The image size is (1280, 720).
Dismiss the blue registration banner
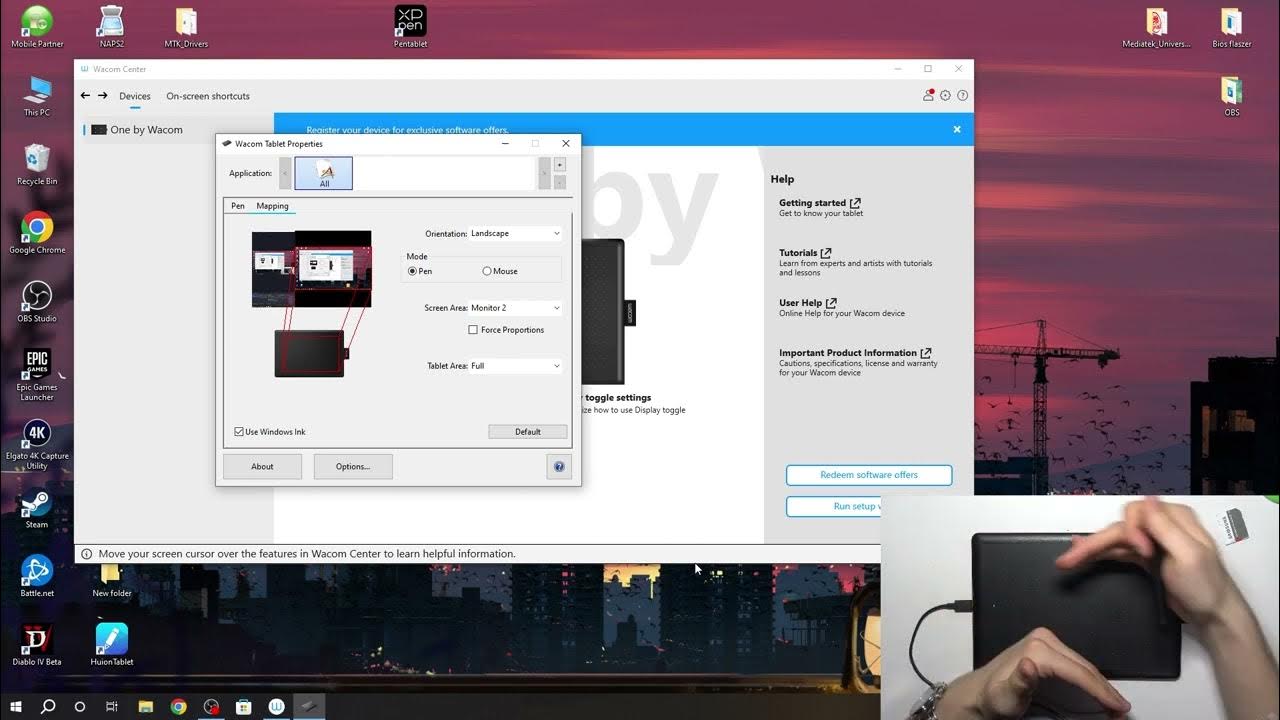click(957, 129)
